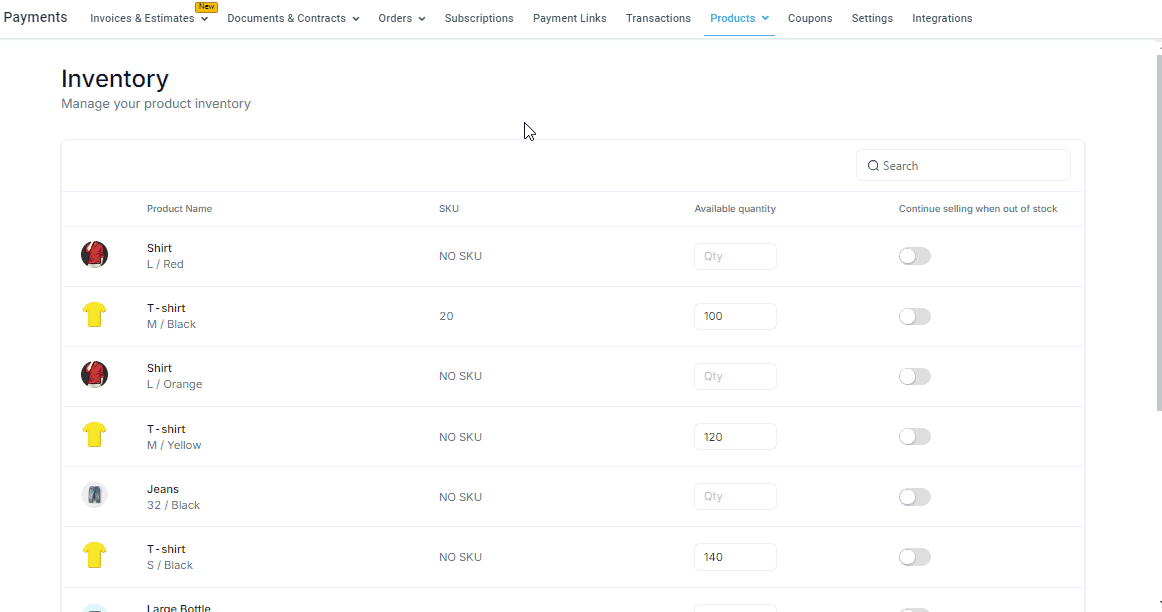This screenshot has height=612, width=1162.
Task: Open the Coupons tab
Action: click(810, 19)
